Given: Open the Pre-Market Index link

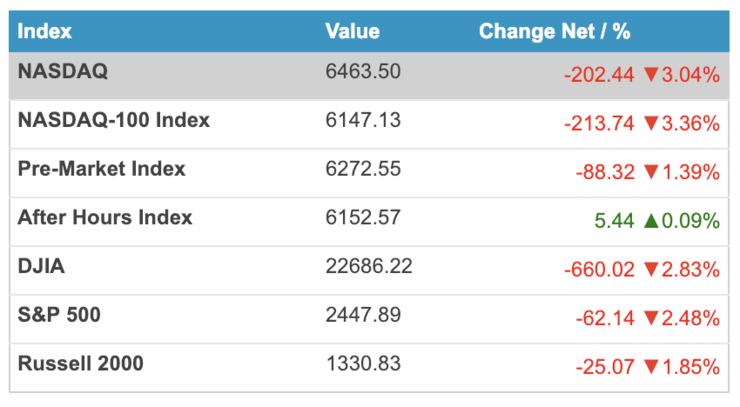Looking at the screenshot, I should [101, 169].
